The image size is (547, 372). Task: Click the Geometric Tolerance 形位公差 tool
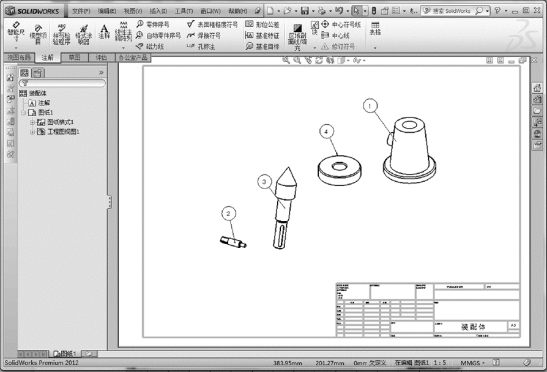[262, 24]
